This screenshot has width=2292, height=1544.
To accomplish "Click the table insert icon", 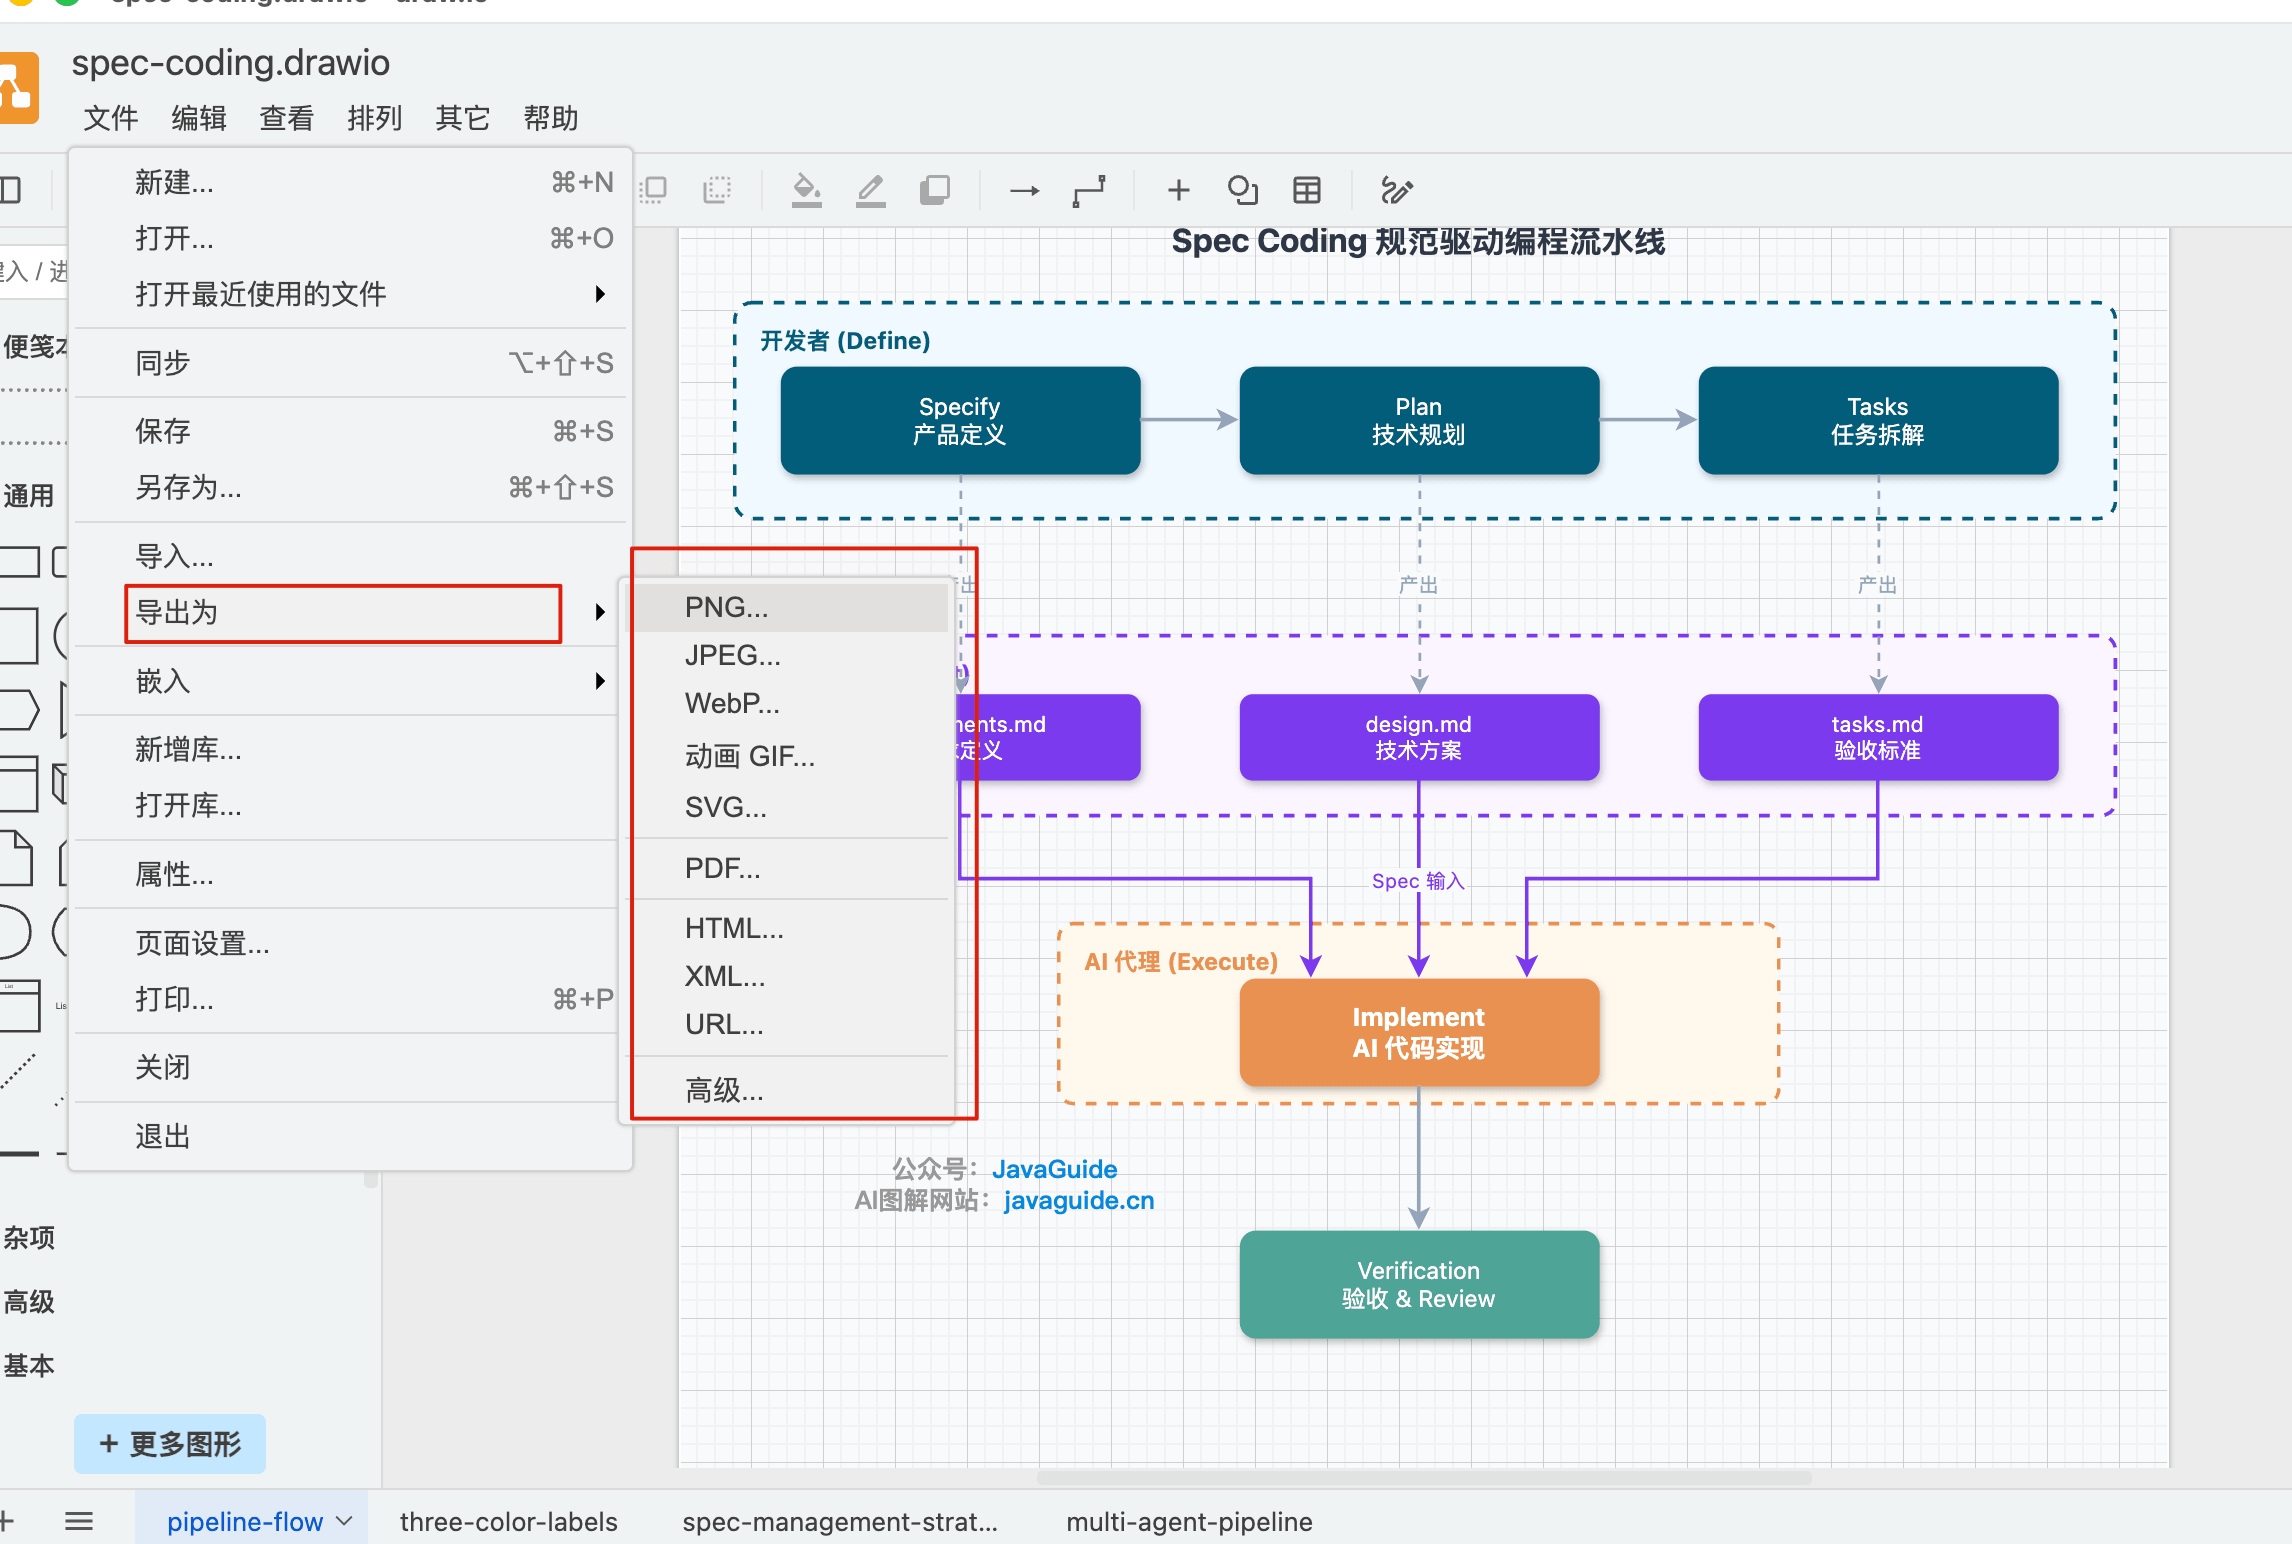I will tap(1307, 190).
